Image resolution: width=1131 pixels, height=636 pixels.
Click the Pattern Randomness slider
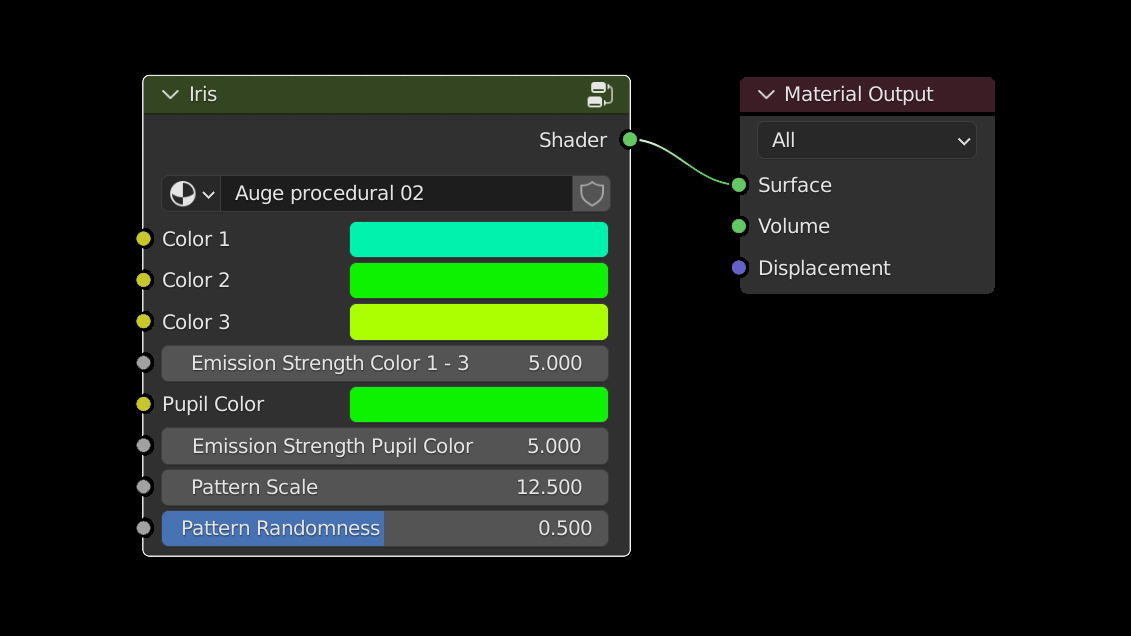pos(385,528)
